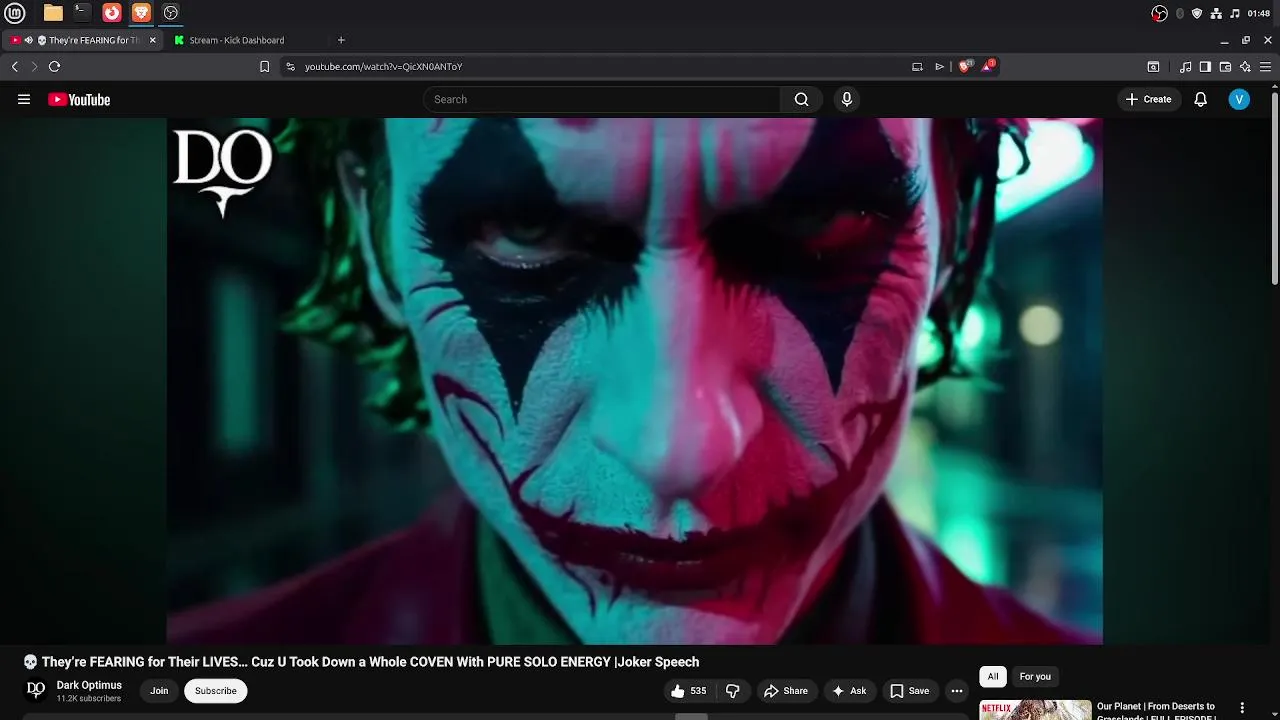The image size is (1280, 720).
Task: Join the Dark Optimus channel membership
Action: (159, 691)
